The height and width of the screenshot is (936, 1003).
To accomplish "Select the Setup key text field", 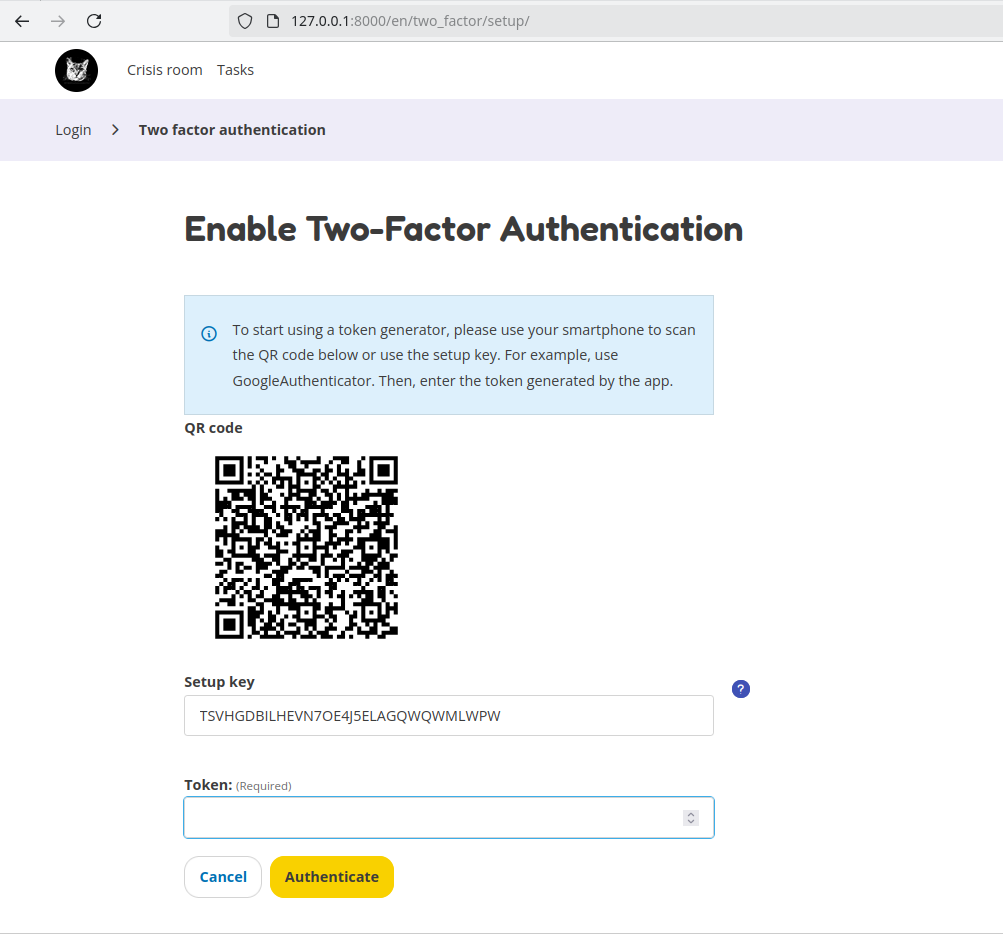I will [x=448, y=716].
